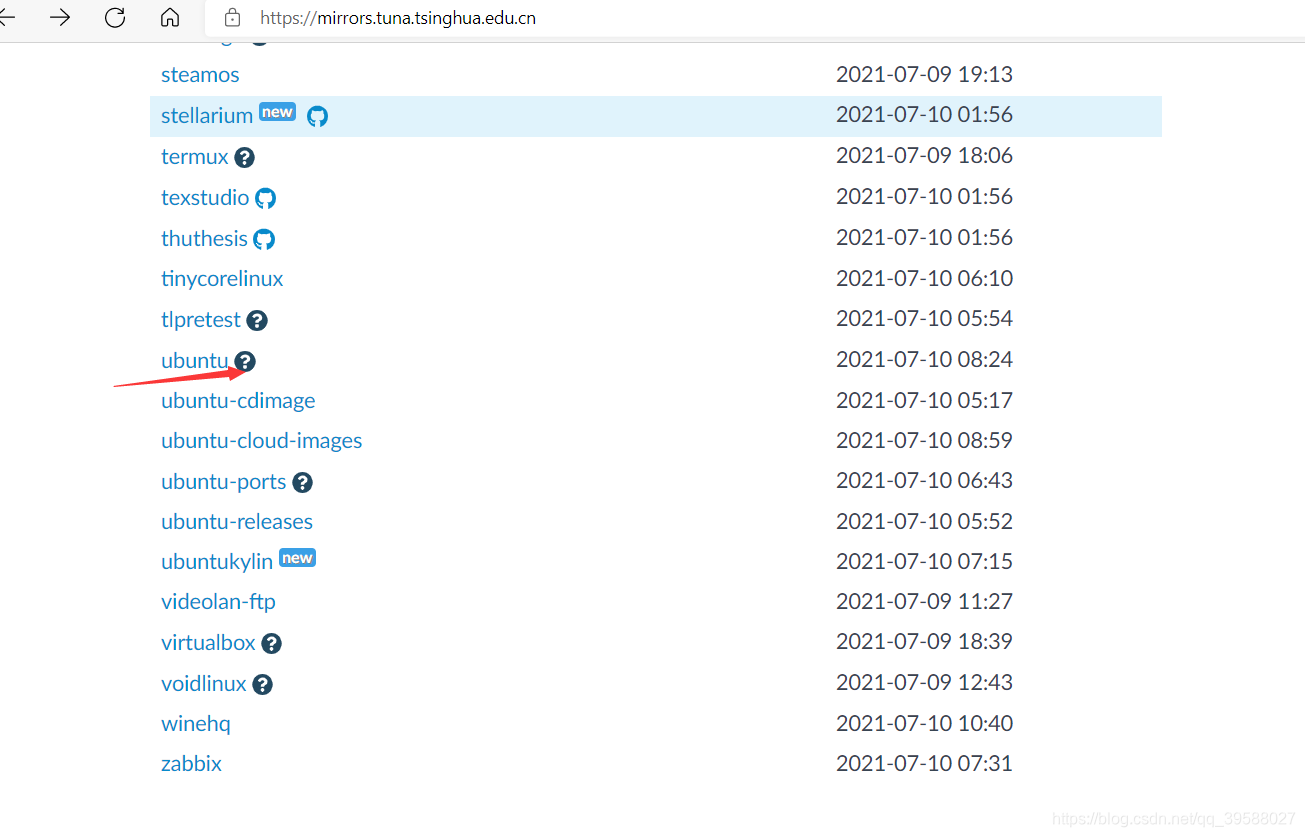Open help icon next to virtualbox

point(271,643)
